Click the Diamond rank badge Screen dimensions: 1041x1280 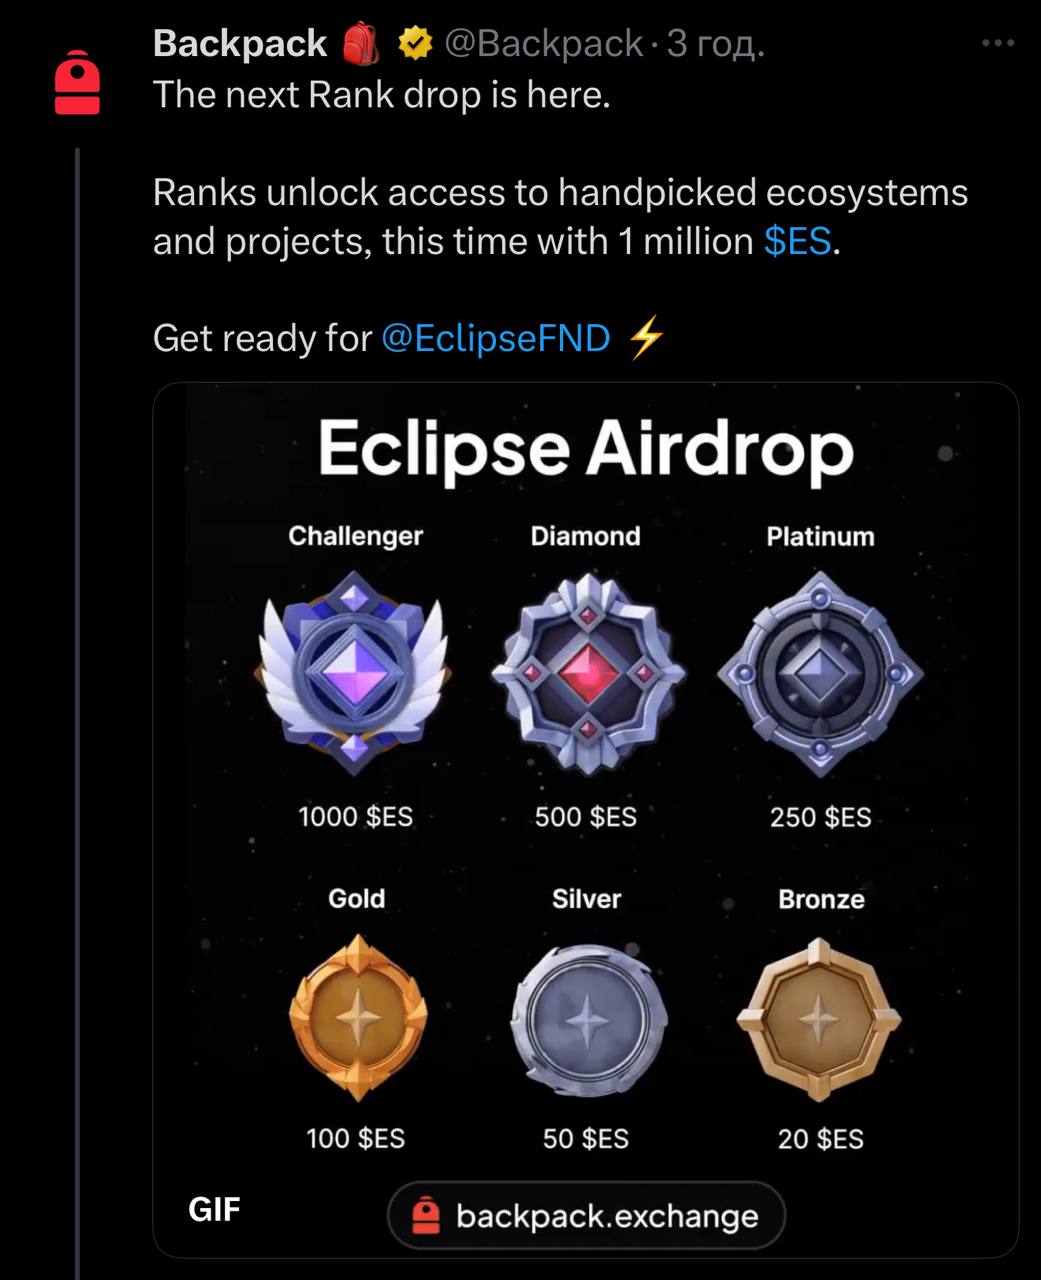587,674
